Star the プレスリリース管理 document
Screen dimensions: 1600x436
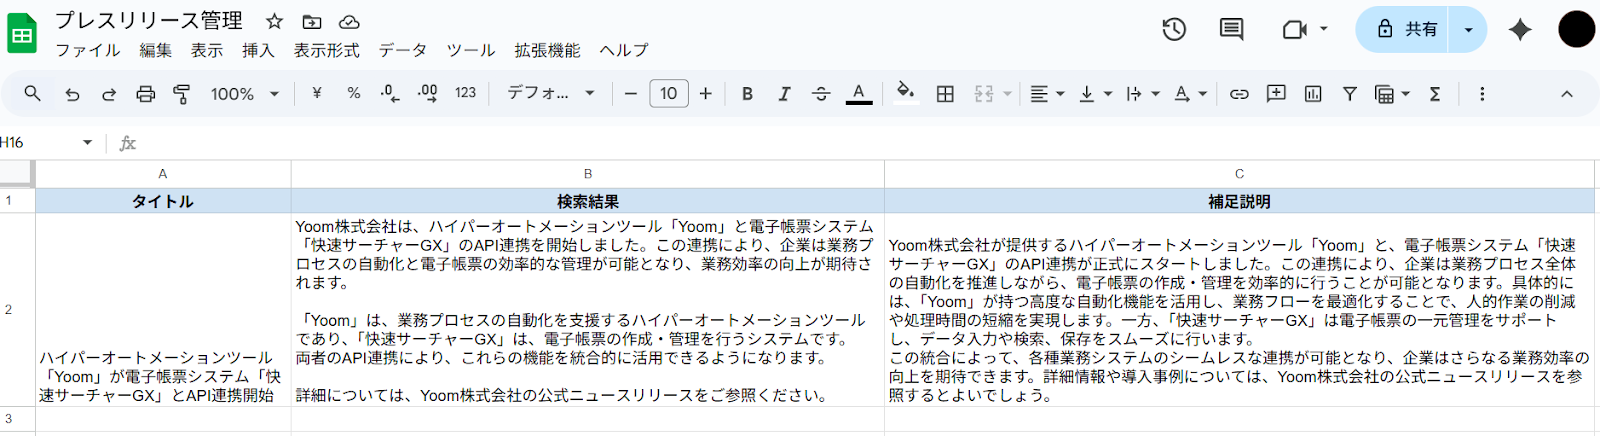coord(274,21)
